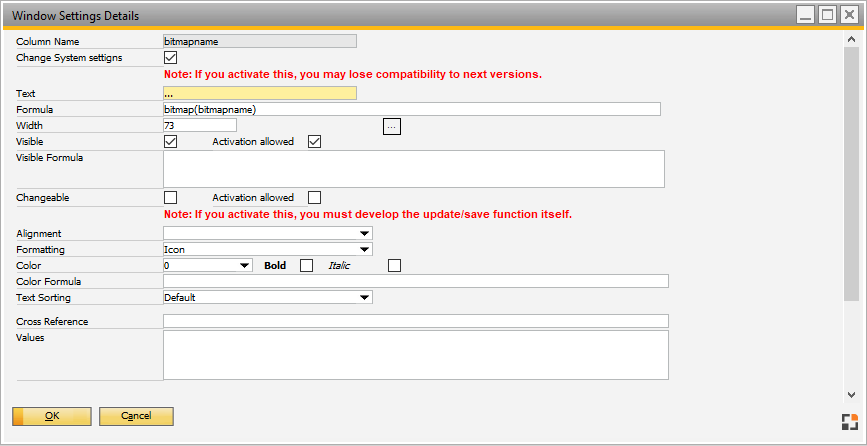This screenshot has width=867, height=446.
Task: Open the Alignment dropdown
Action: click(364, 234)
